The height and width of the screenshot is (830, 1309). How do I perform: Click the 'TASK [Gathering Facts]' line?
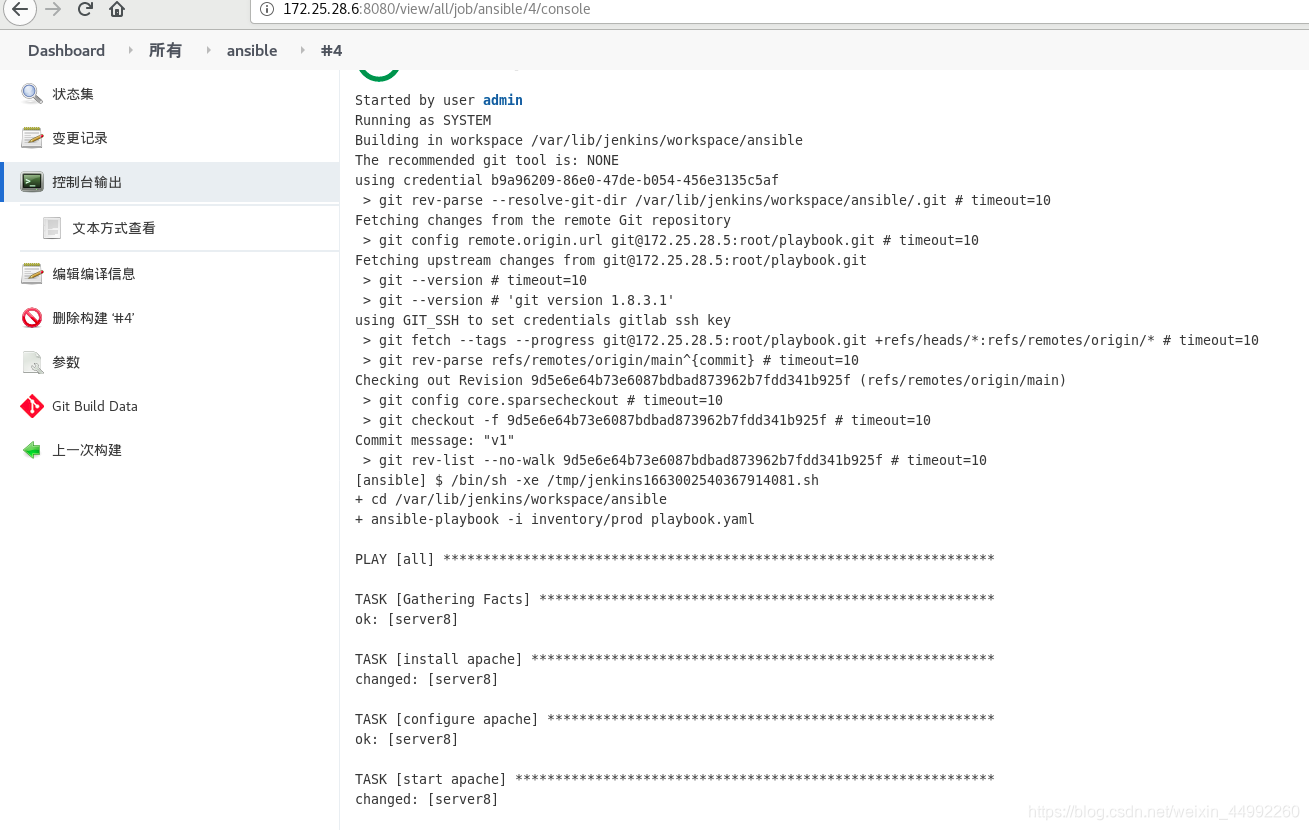675,599
